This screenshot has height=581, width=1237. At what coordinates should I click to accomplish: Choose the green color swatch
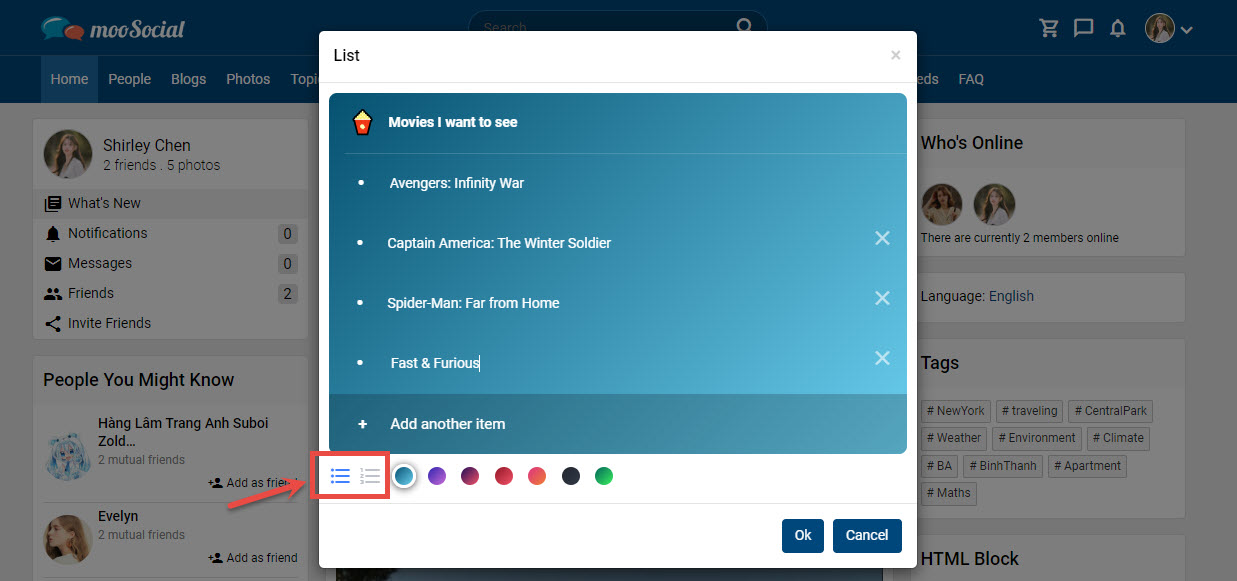point(604,476)
